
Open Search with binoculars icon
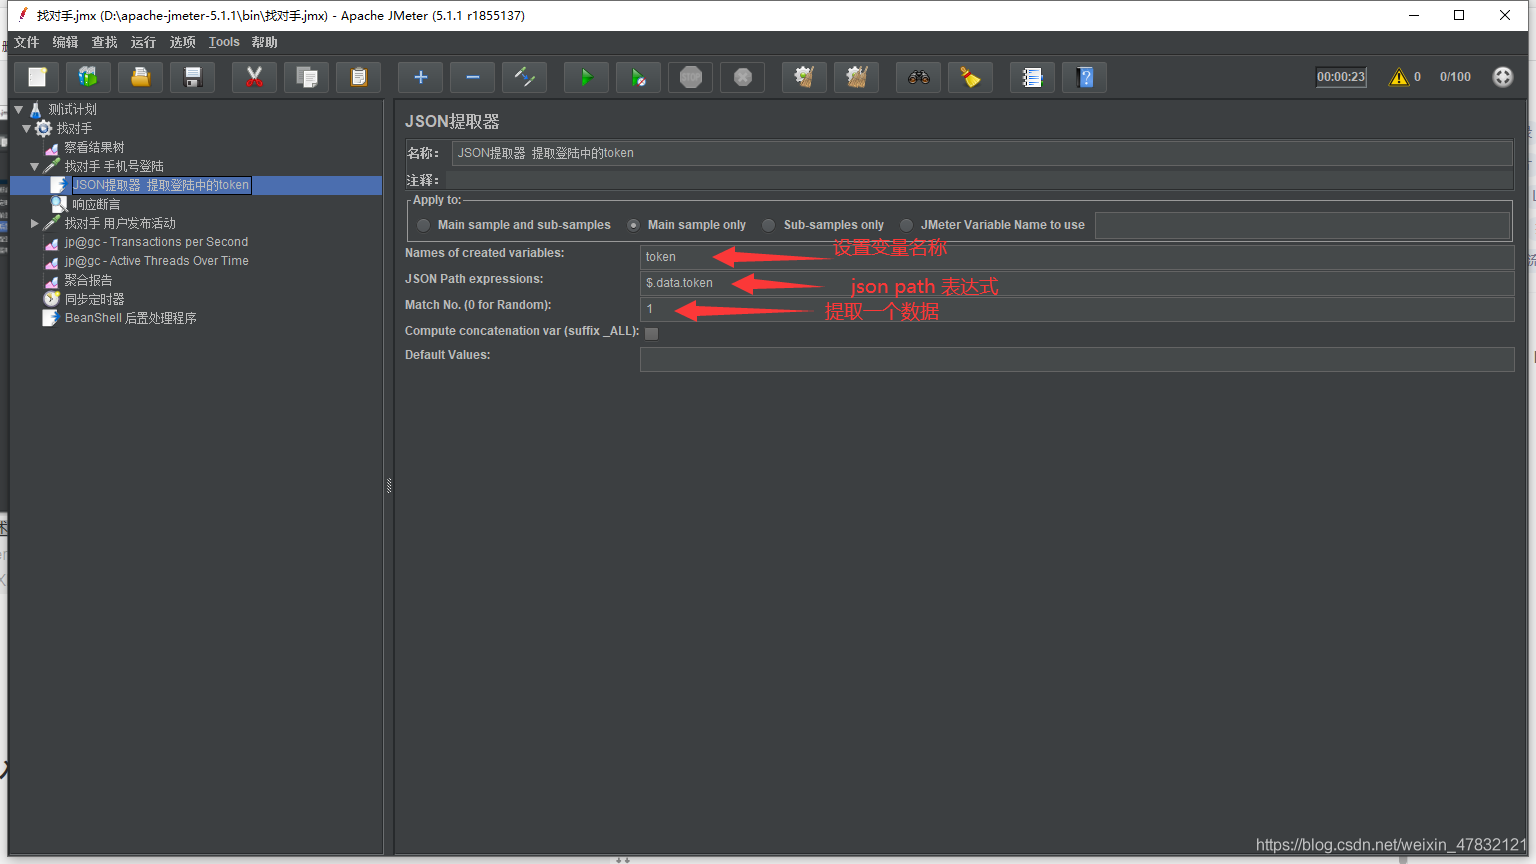919,77
